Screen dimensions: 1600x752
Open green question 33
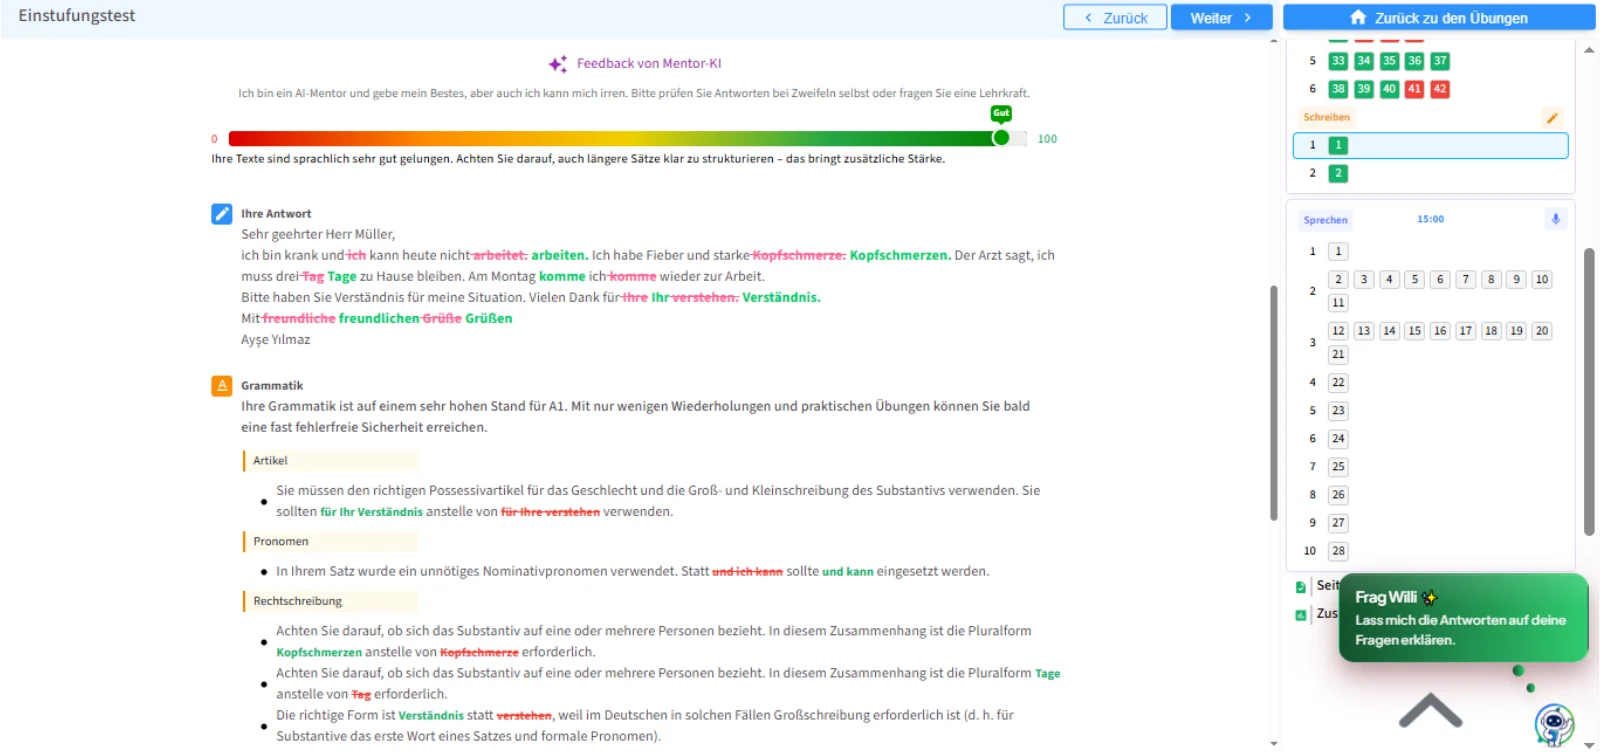coord(1338,61)
